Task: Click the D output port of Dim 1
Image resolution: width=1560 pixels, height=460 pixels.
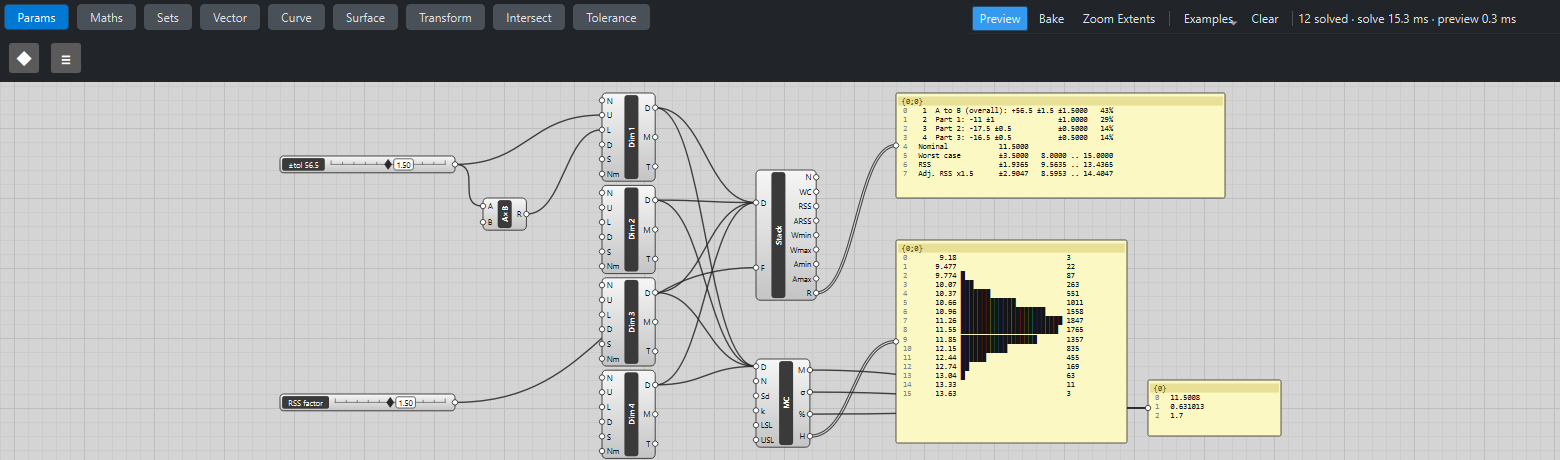Action: click(656, 108)
